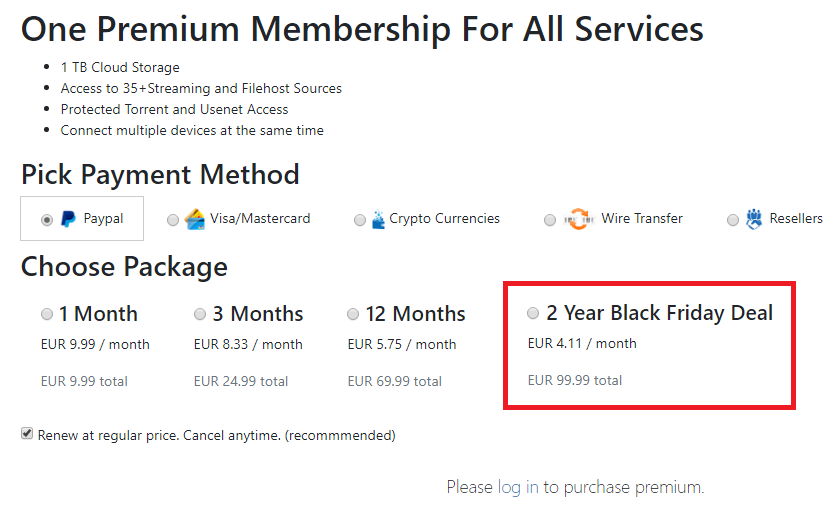Select the Resellers radio button

click(x=733, y=220)
